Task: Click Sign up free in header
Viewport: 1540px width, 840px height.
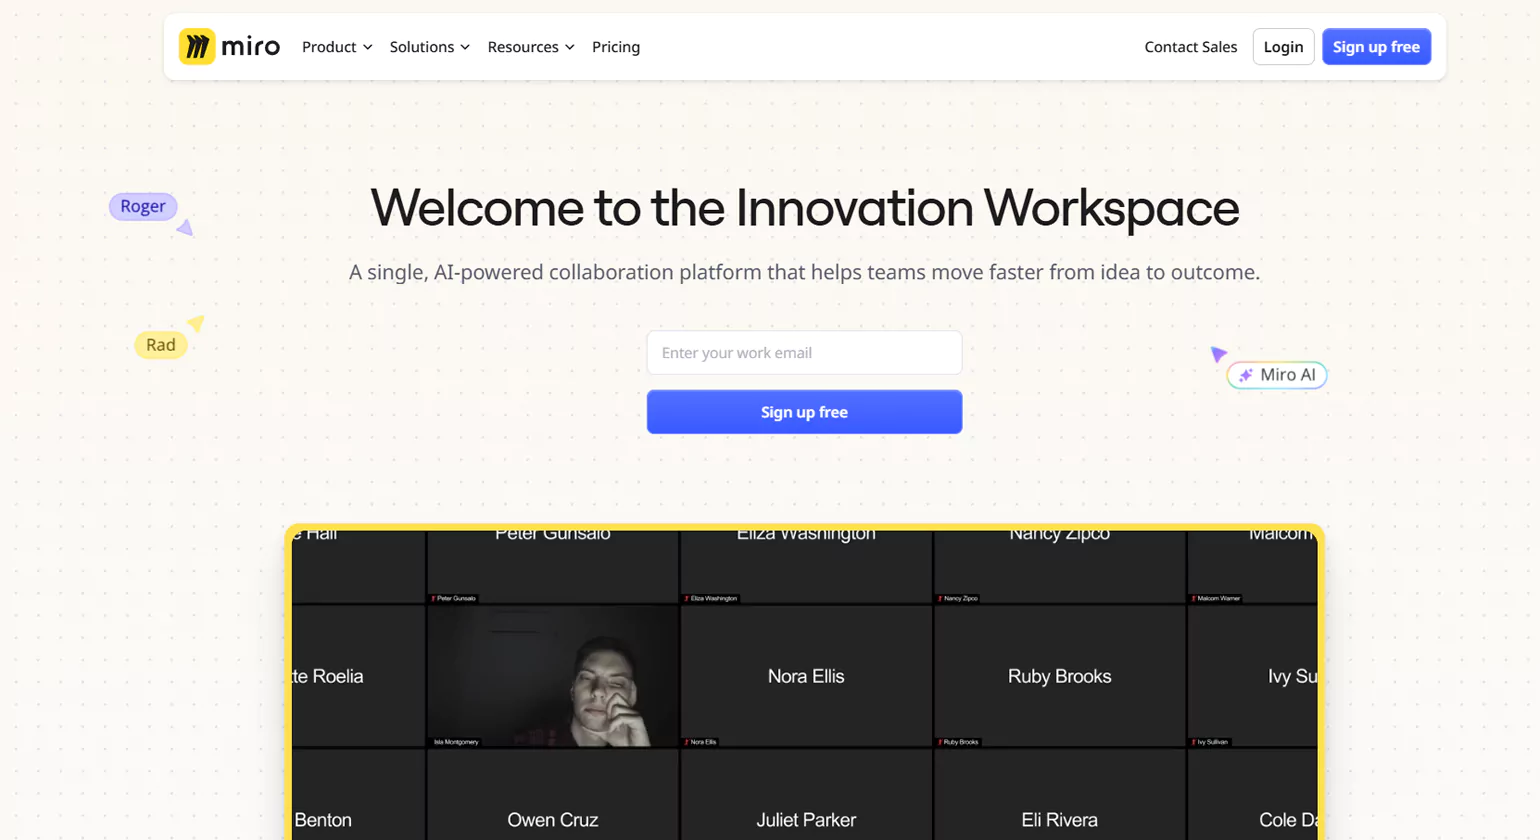Action: tap(1376, 47)
